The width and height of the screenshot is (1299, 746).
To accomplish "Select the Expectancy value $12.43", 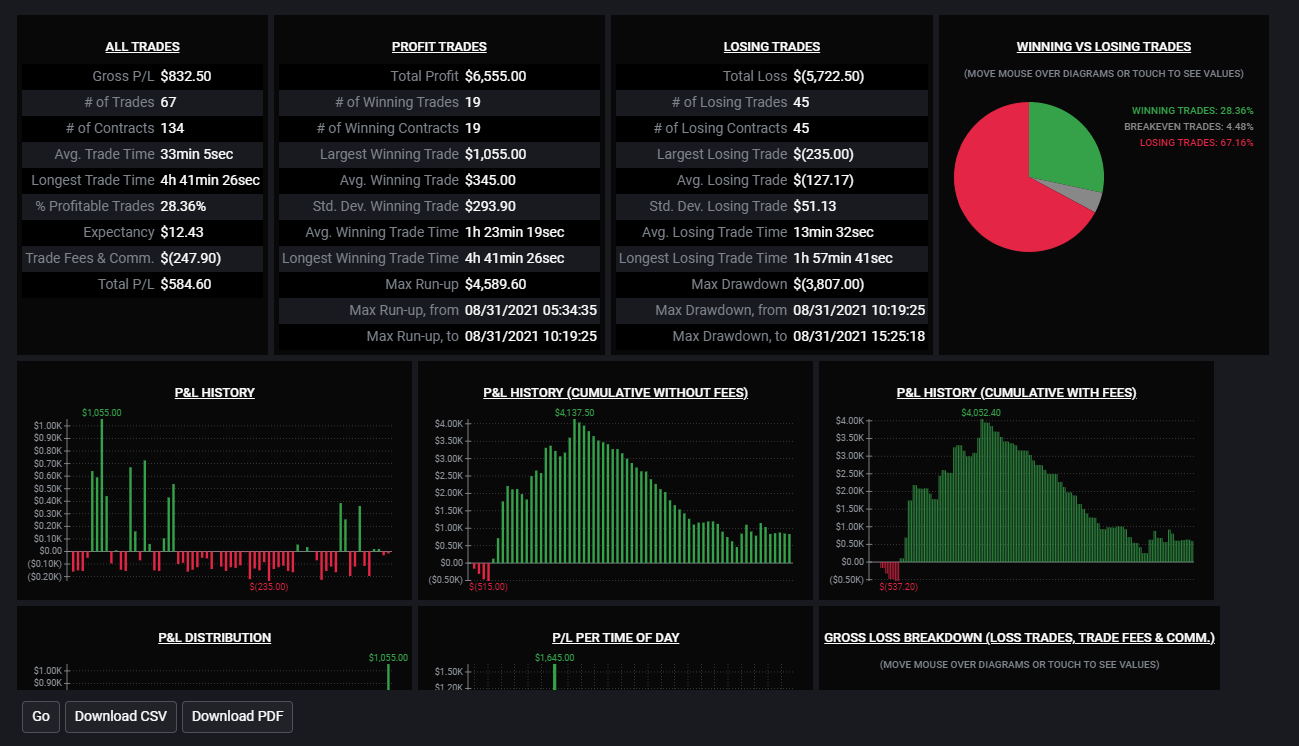I will pyautogui.click(x=182, y=232).
